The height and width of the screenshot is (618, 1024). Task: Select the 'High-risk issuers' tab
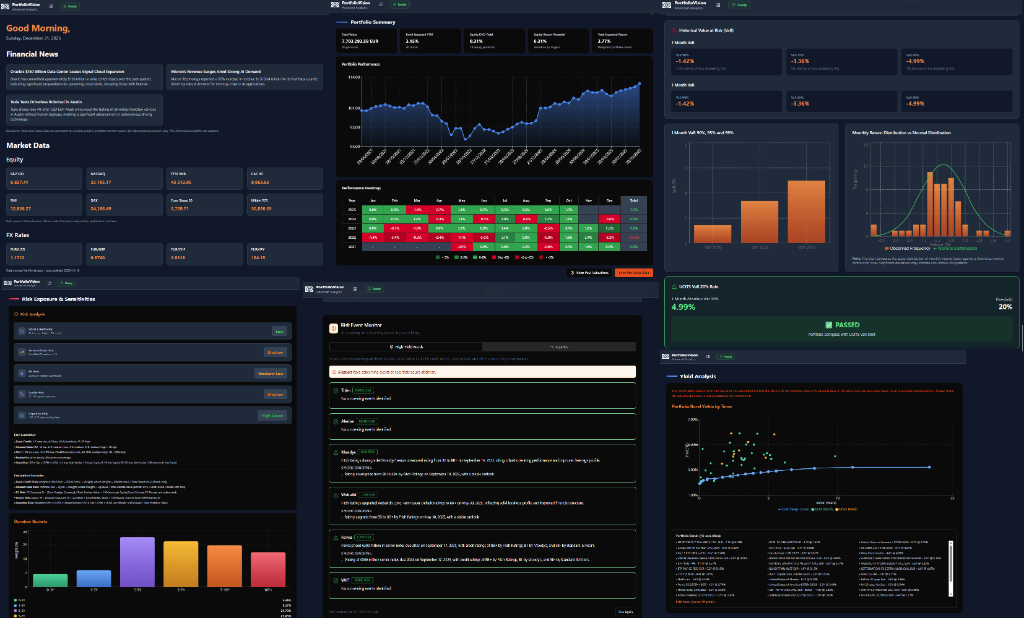406,347
